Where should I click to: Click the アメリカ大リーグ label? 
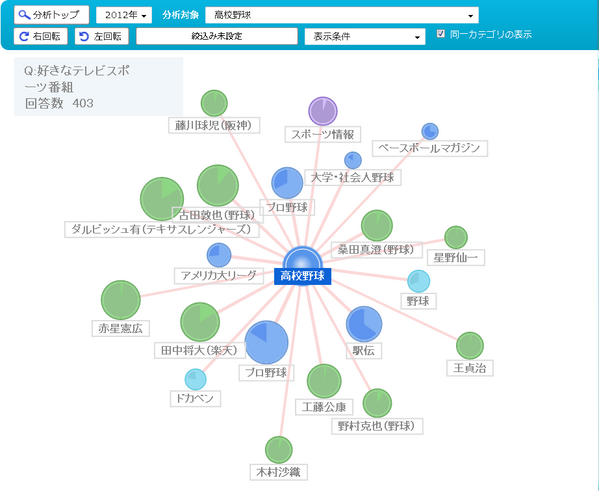219,275
